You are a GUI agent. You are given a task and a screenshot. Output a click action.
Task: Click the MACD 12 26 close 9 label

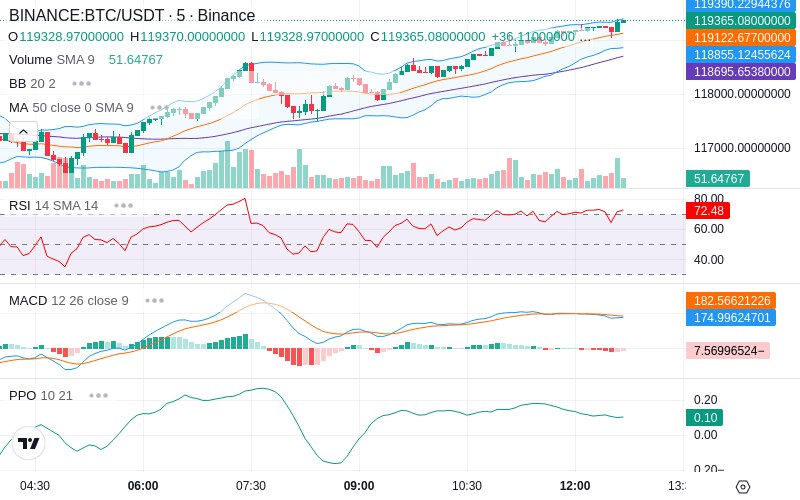[x=69, y=301]
